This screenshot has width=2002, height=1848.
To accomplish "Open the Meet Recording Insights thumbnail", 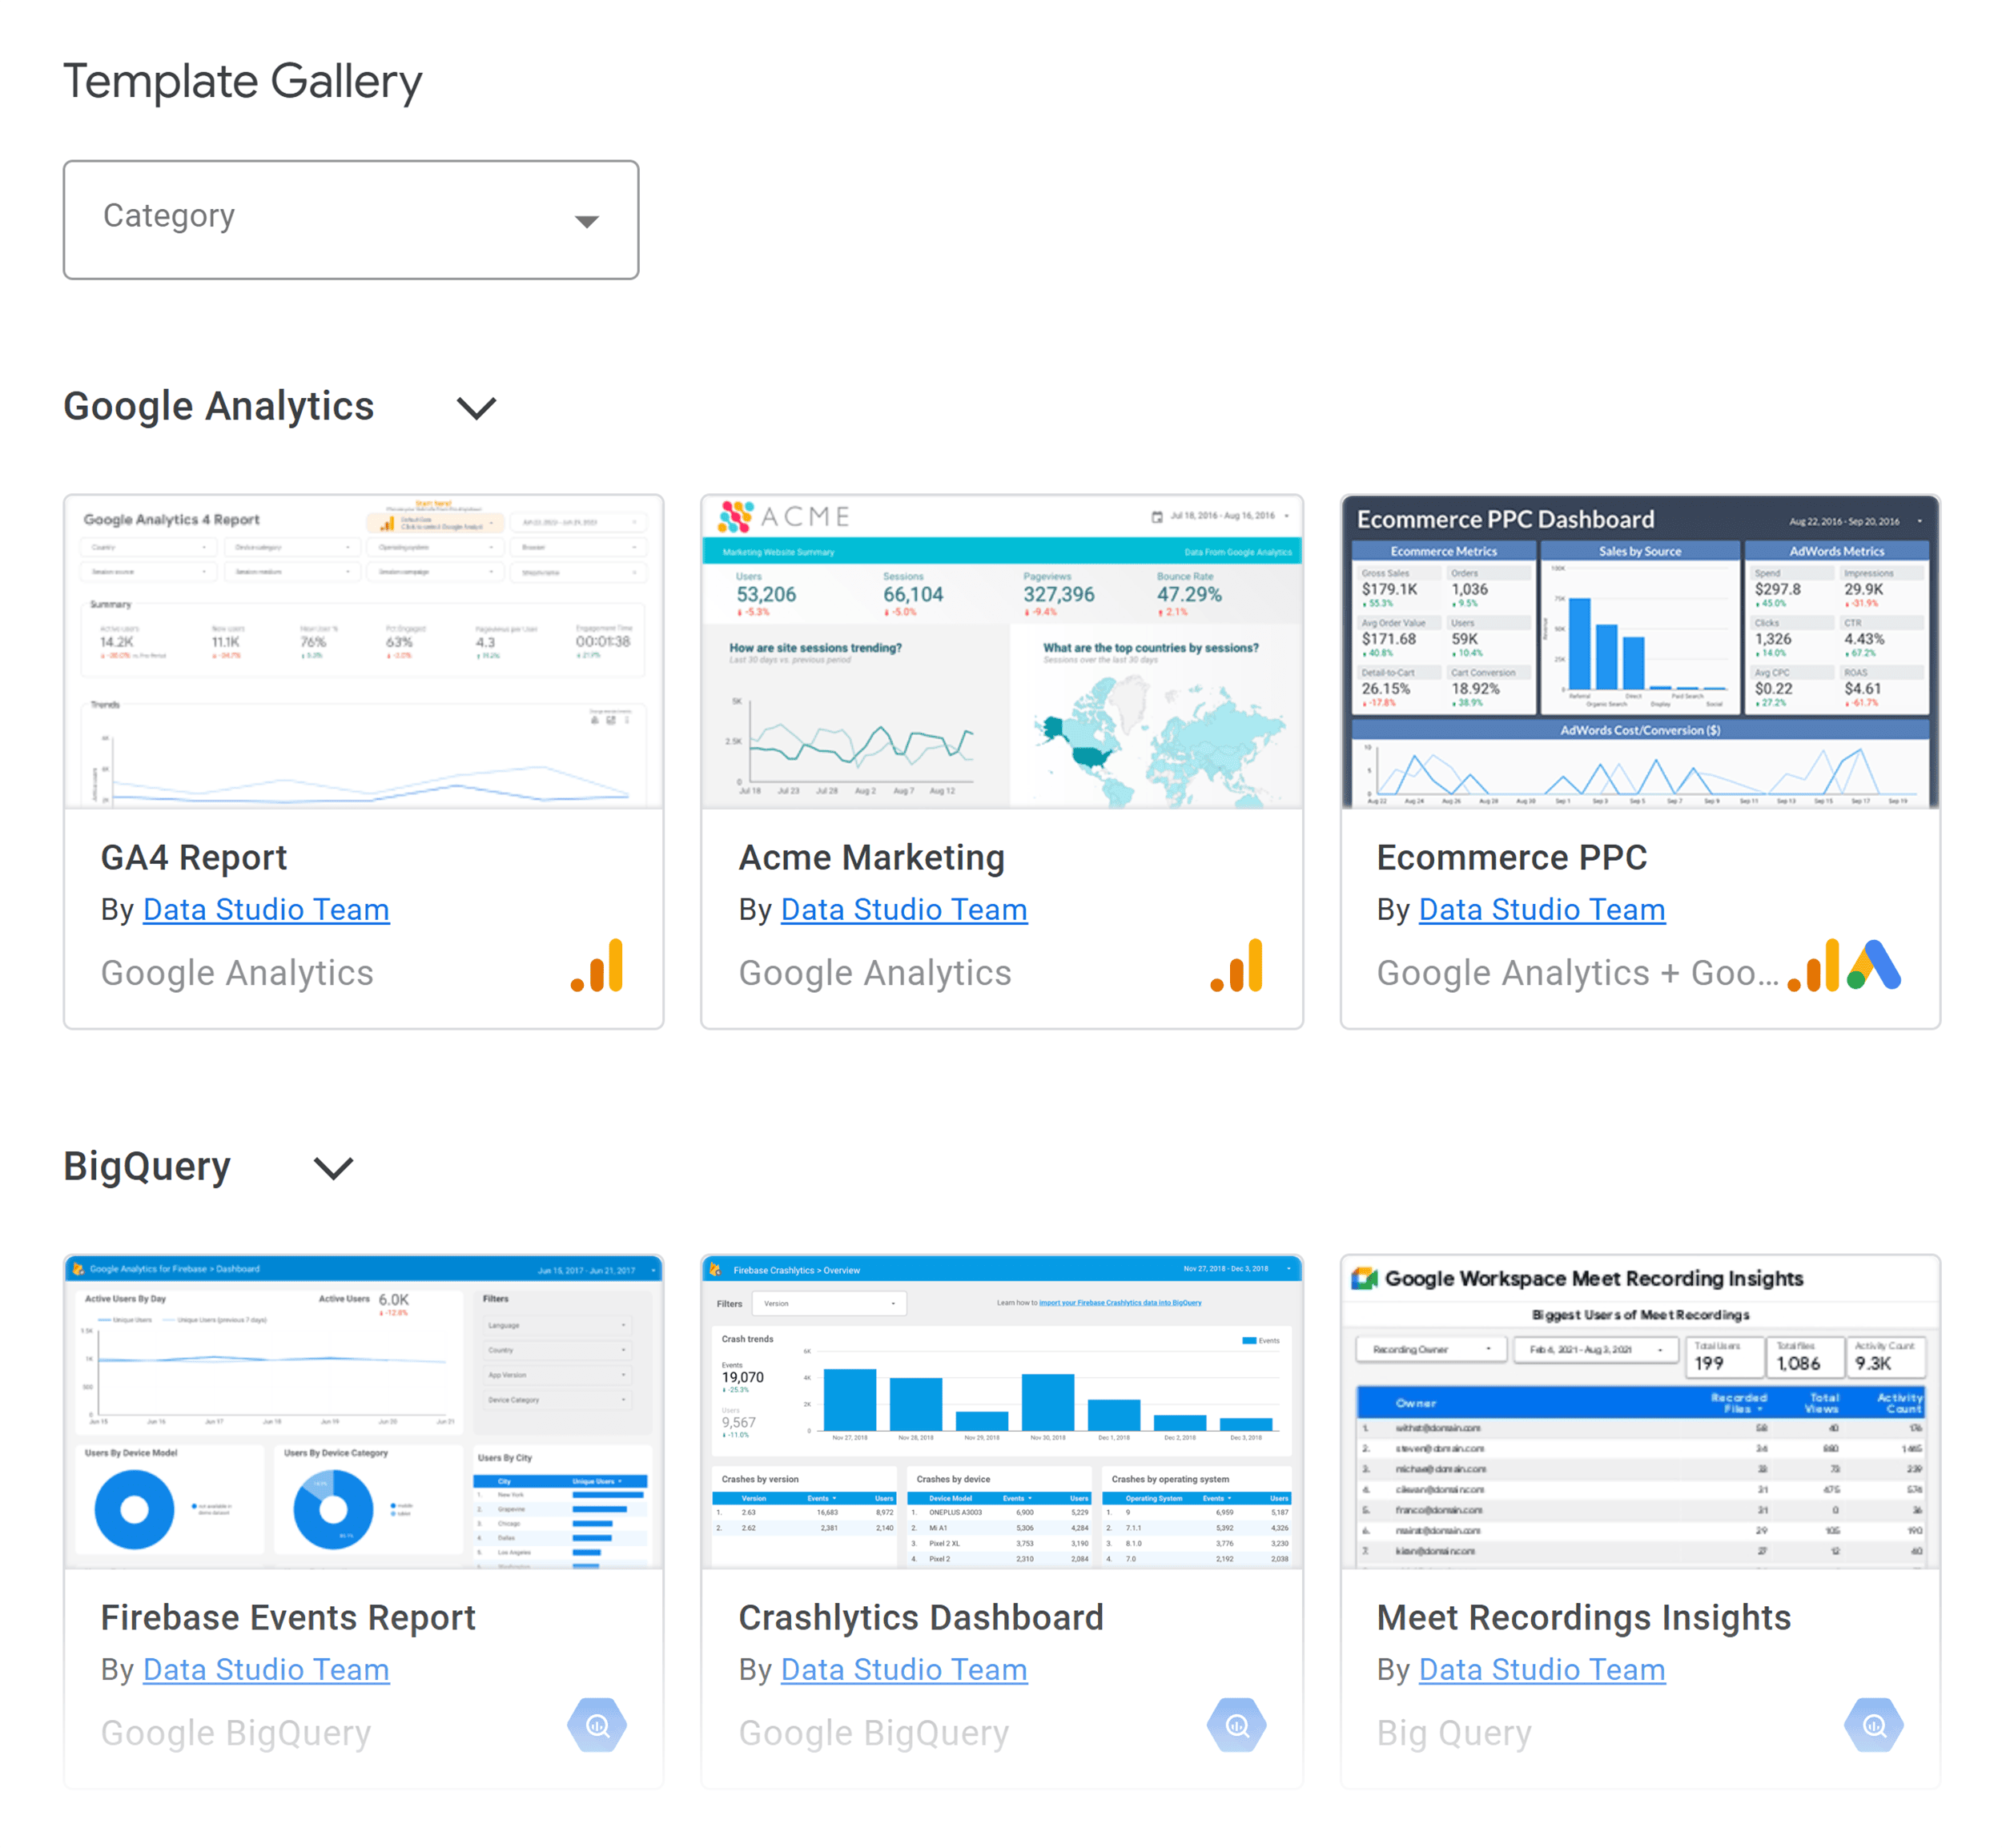I will click(x=1640, y=1411).
